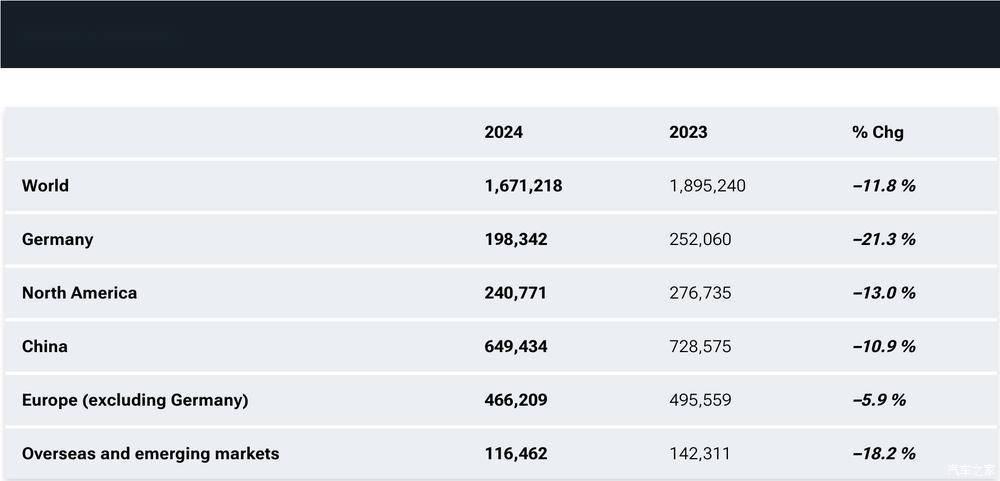This screenshot has width=1000, height=481.
Task: Click the 2023 column header
Action: tap(688, 132)
